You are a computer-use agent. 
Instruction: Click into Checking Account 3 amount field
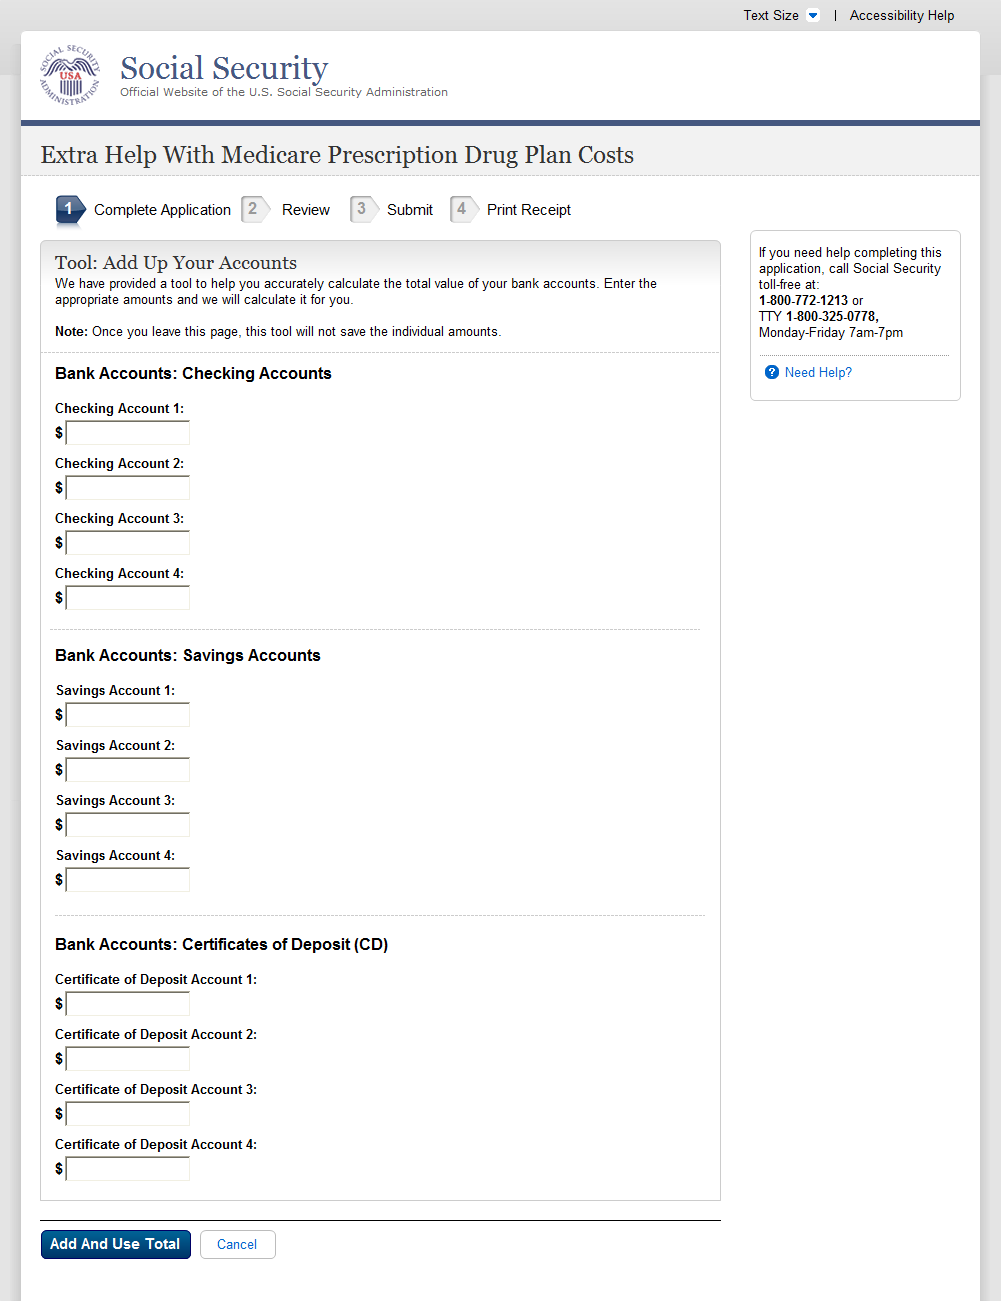click(x=128, y=543)
